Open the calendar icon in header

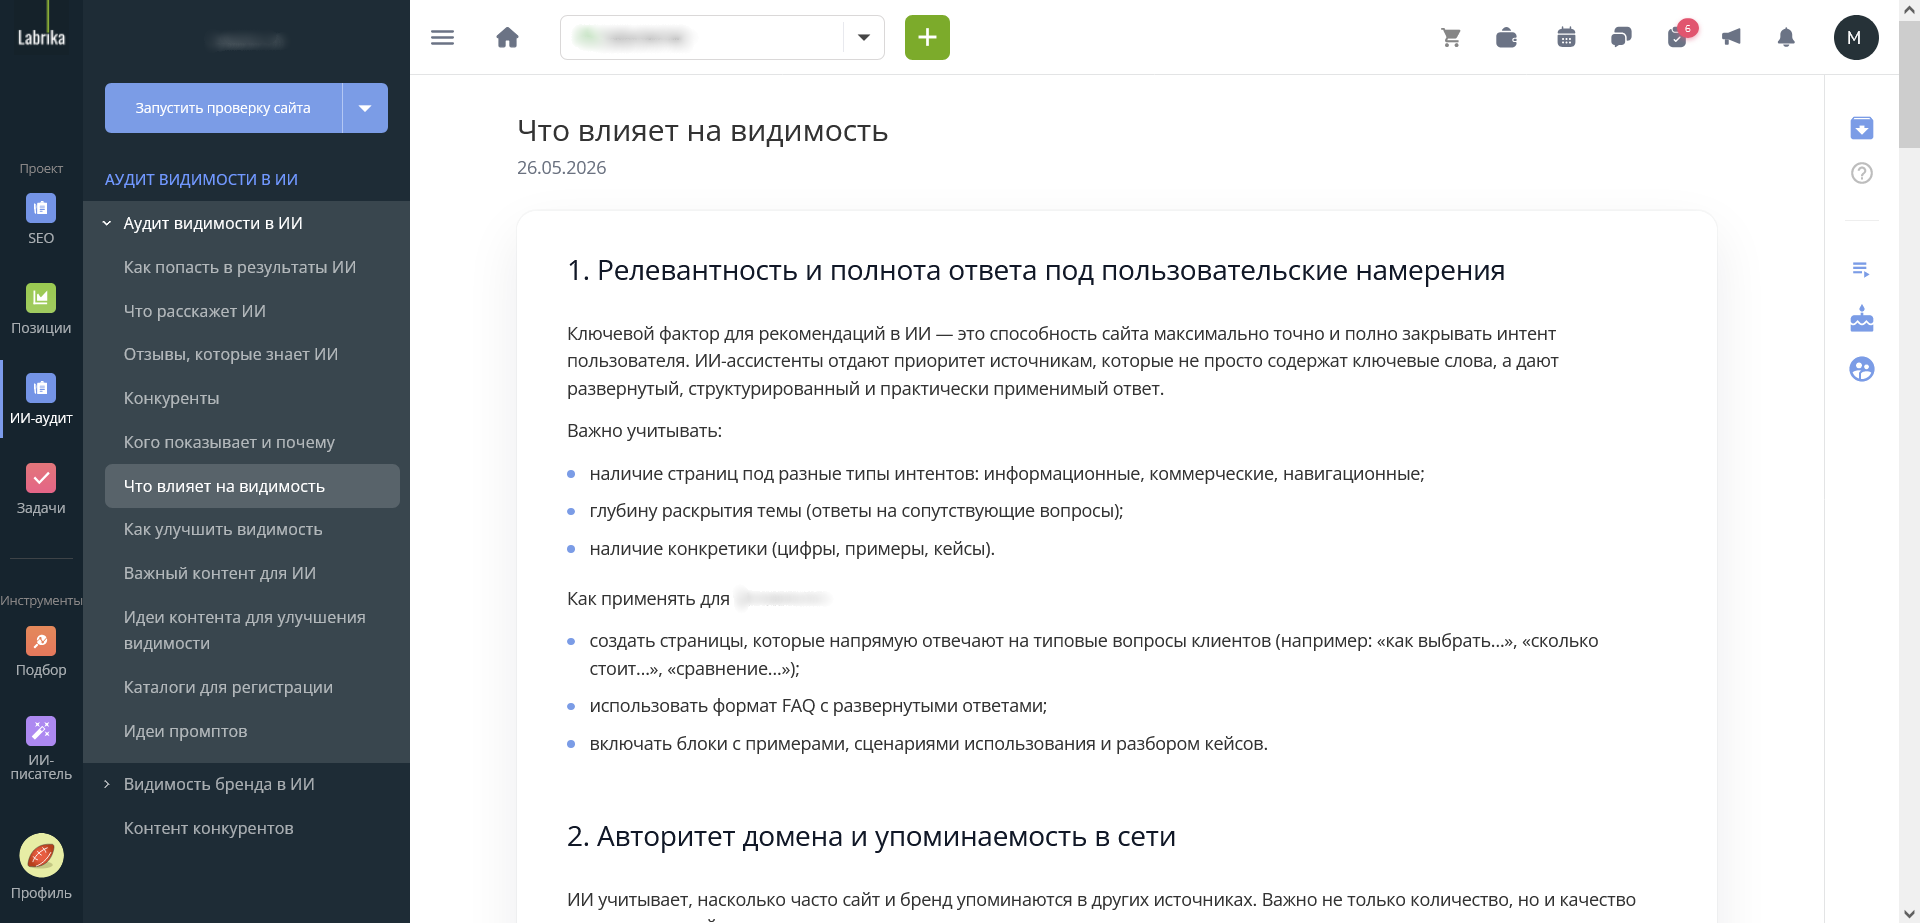pos(1566,38)
